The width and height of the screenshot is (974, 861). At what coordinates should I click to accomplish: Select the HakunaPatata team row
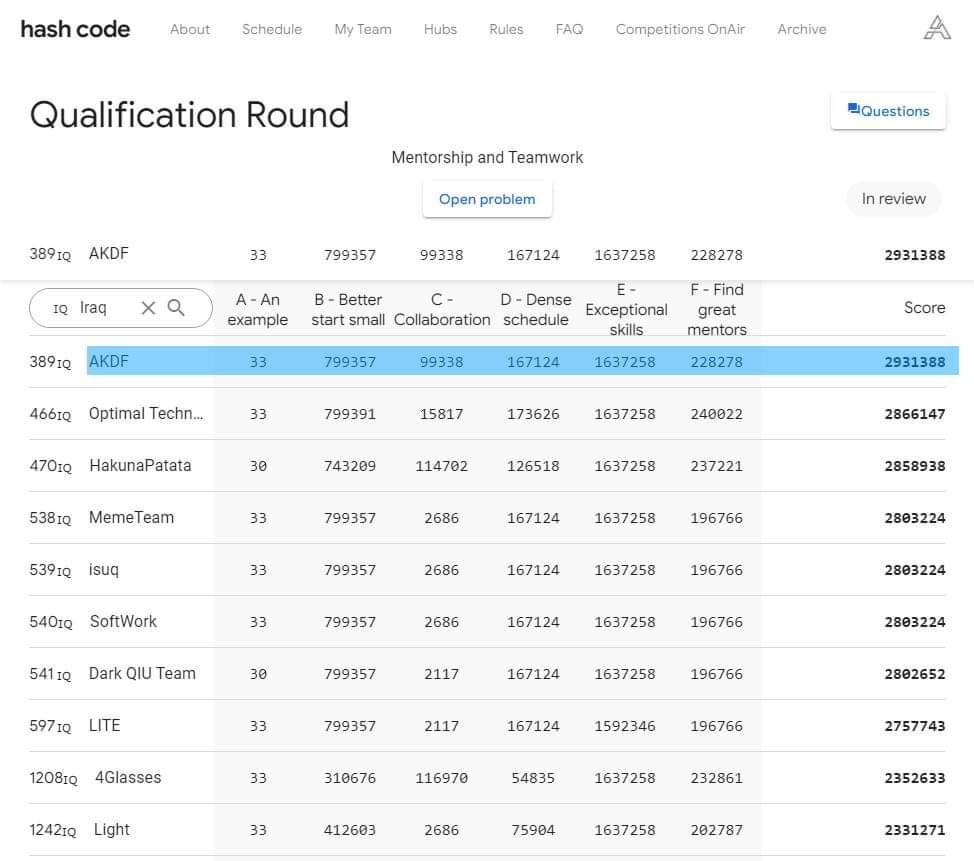click(x=140, y=465)
